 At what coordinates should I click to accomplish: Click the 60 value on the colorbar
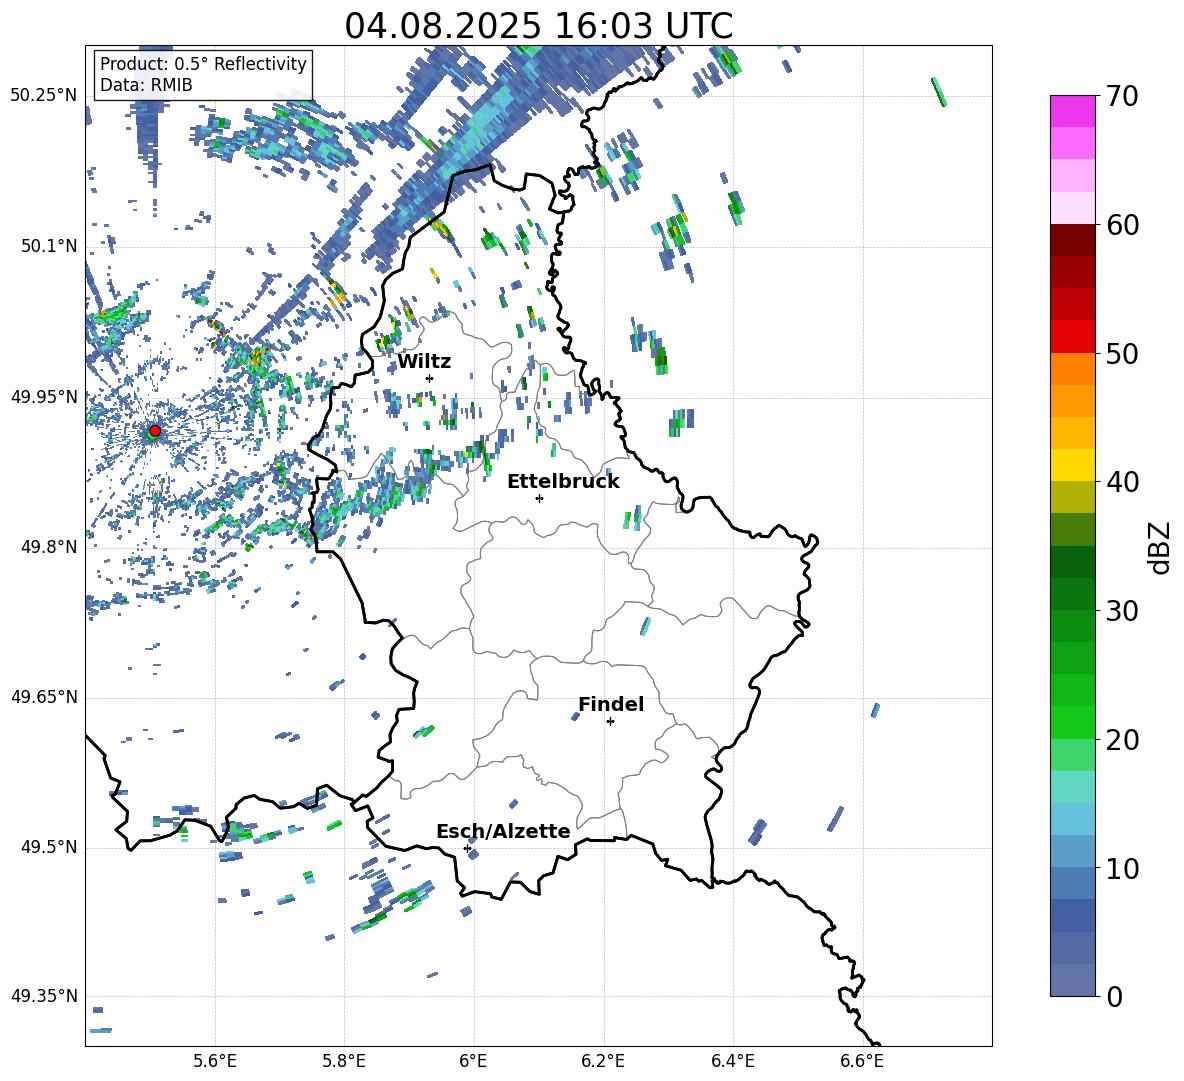click(x=1122, y=225)
